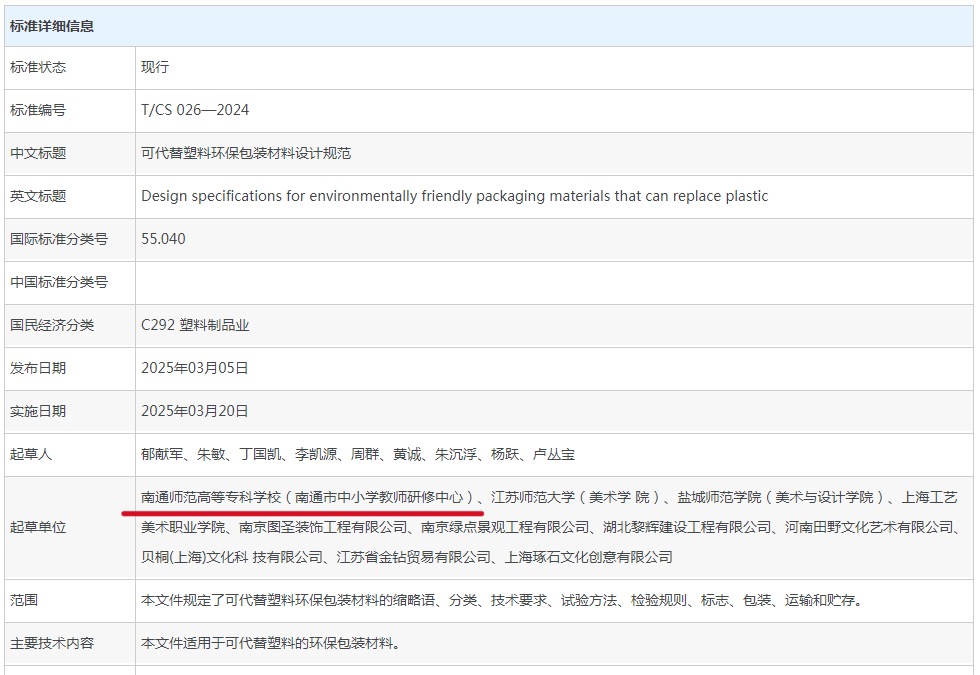This screenshot has height=675, width=980.
Task: Click the drafter names list starting with 郁献军
Action: coord(358,454)
